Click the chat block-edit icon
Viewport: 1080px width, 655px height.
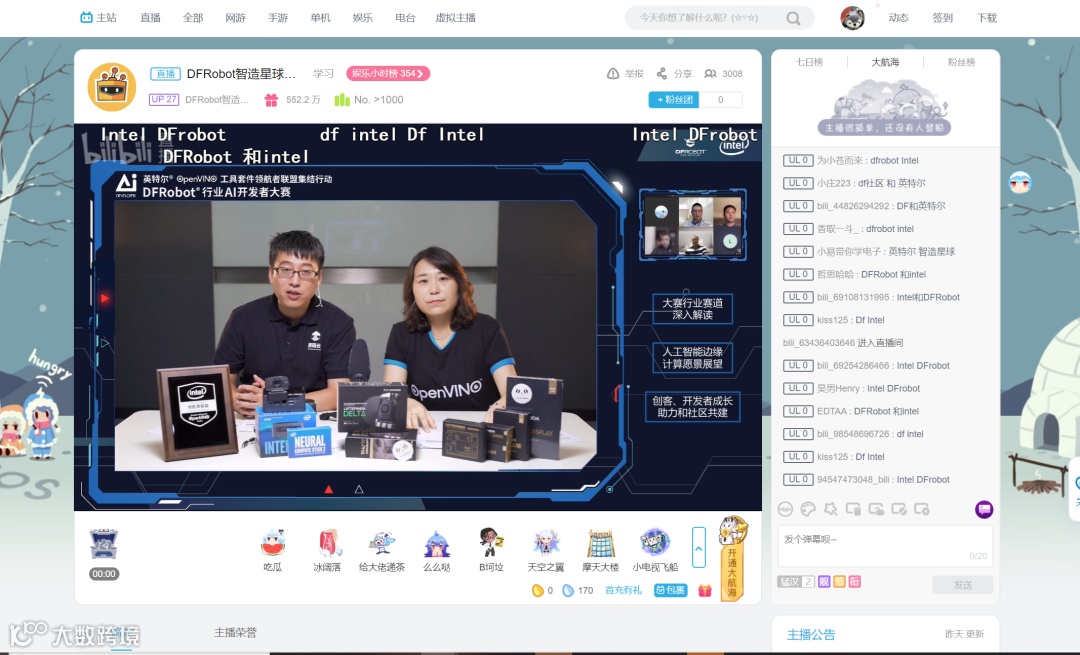click(x=899, y=510)
